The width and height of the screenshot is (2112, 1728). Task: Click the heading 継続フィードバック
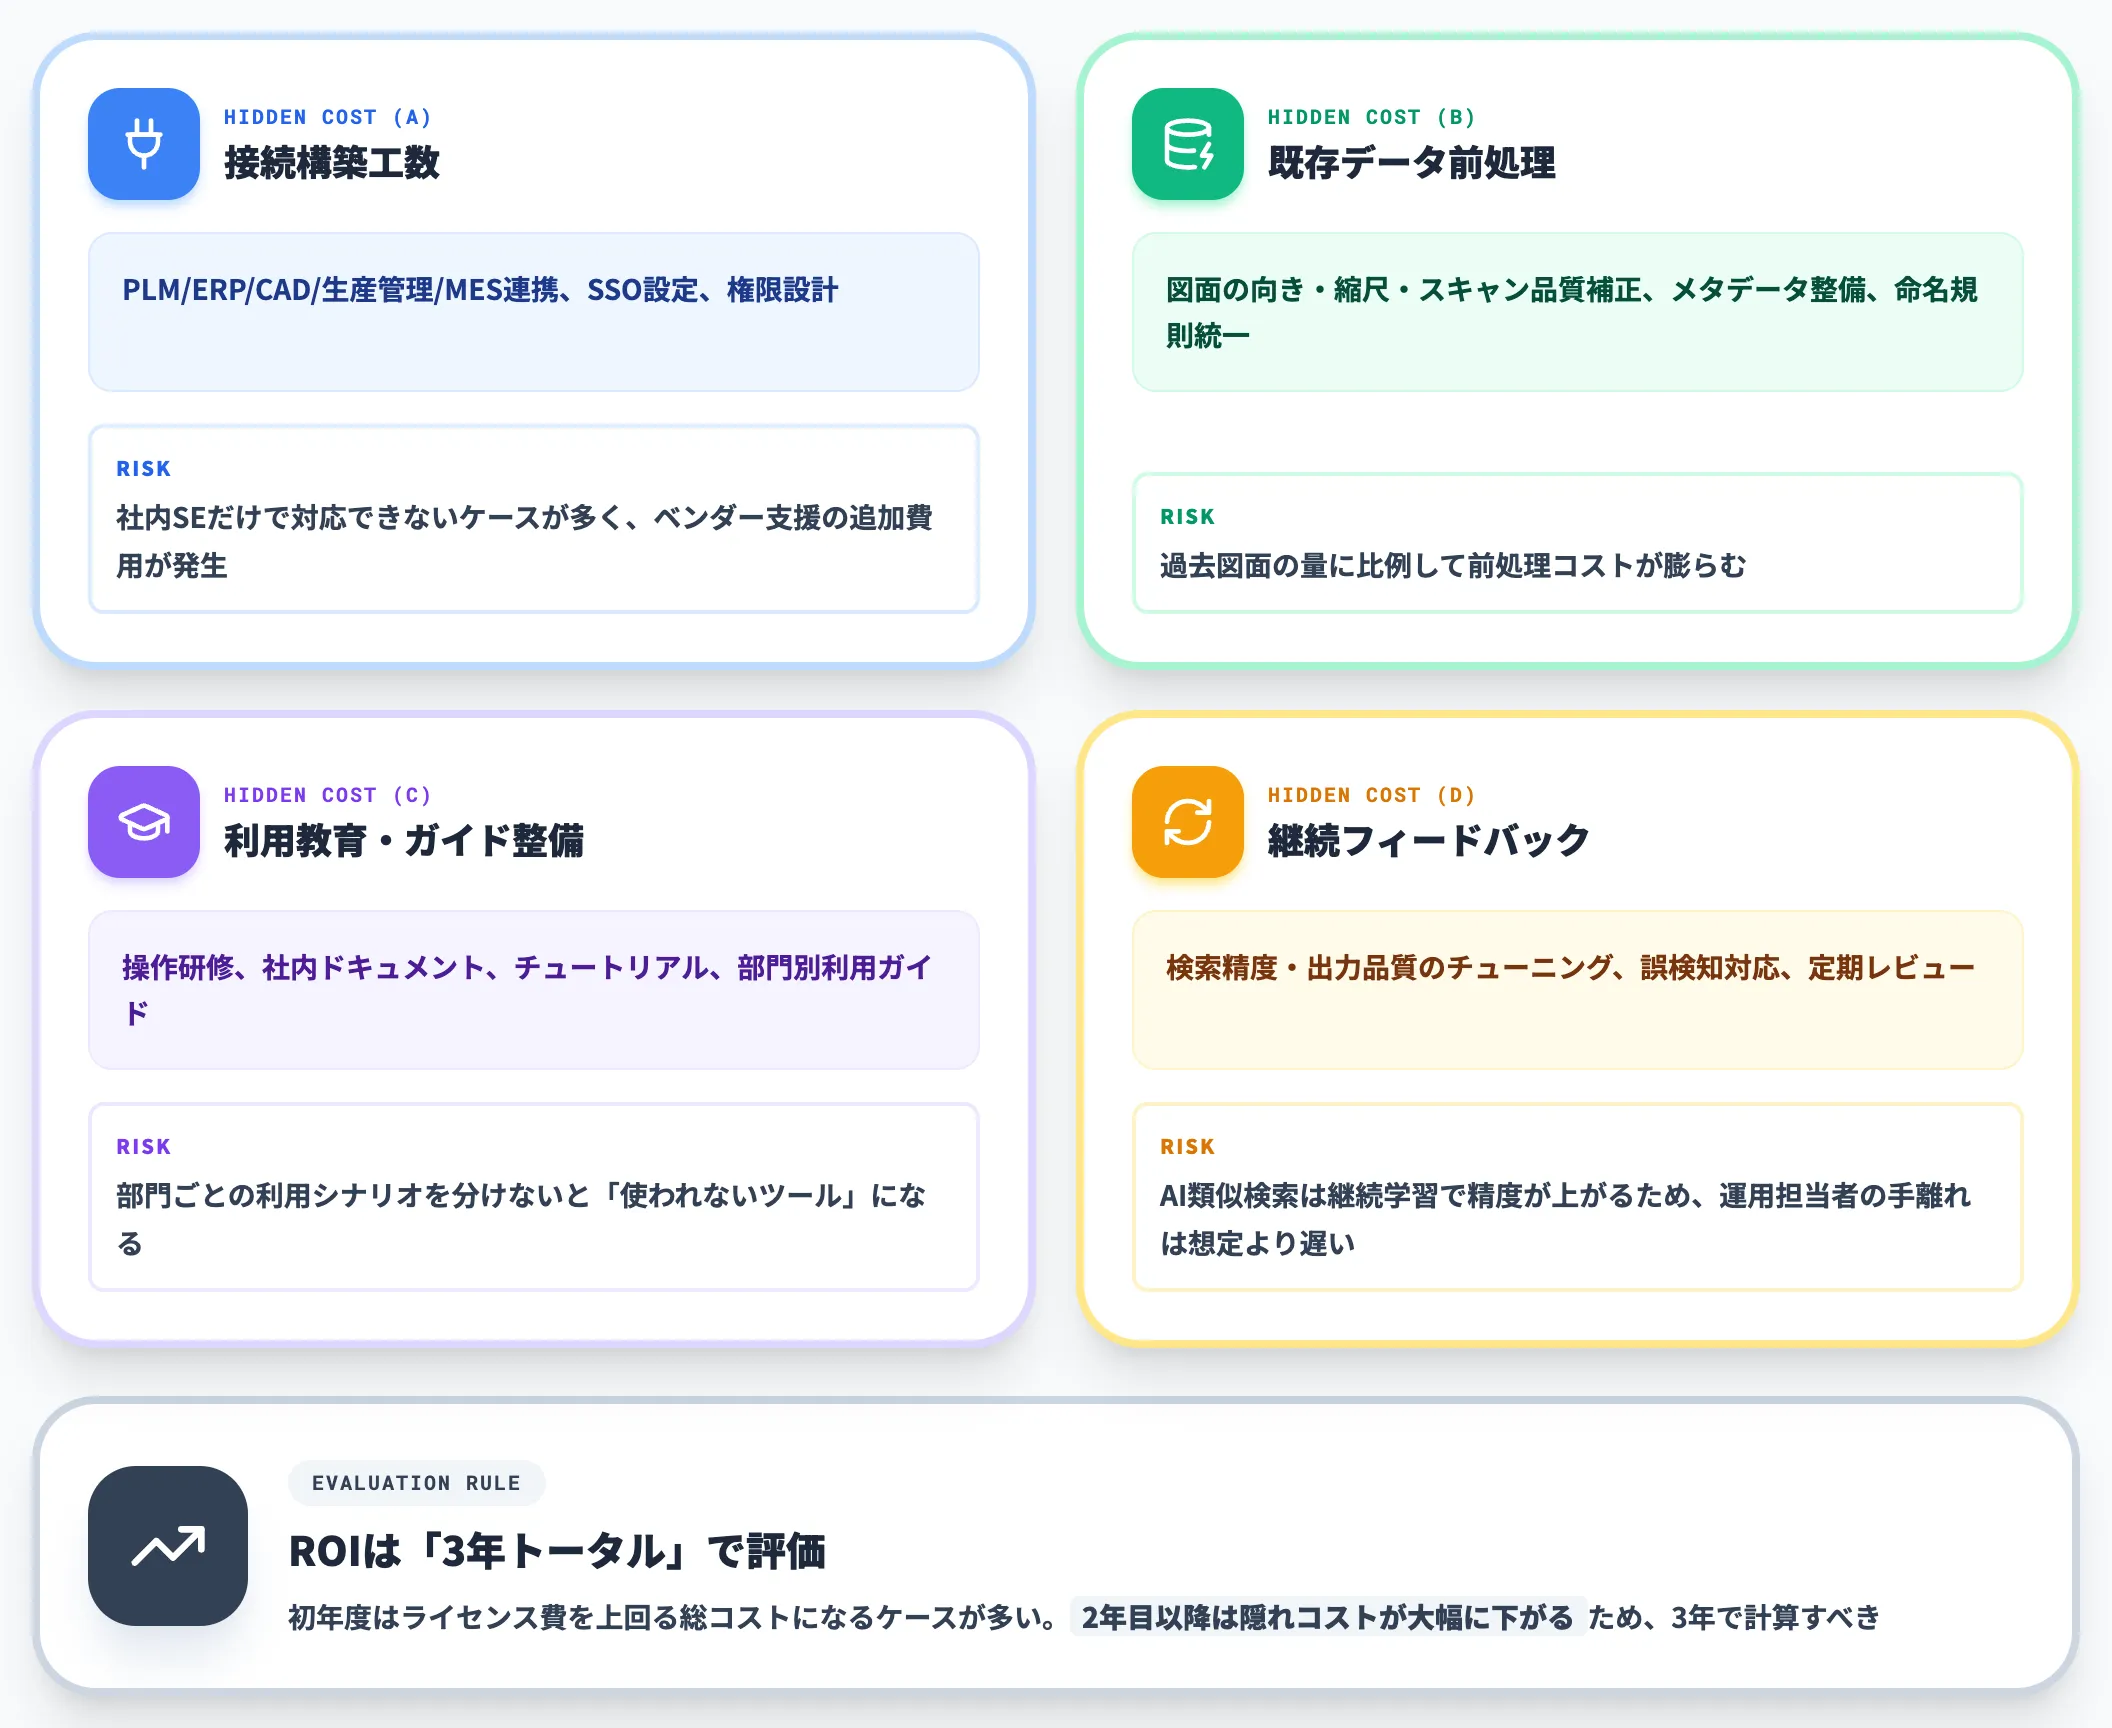tap(1428, 841)
